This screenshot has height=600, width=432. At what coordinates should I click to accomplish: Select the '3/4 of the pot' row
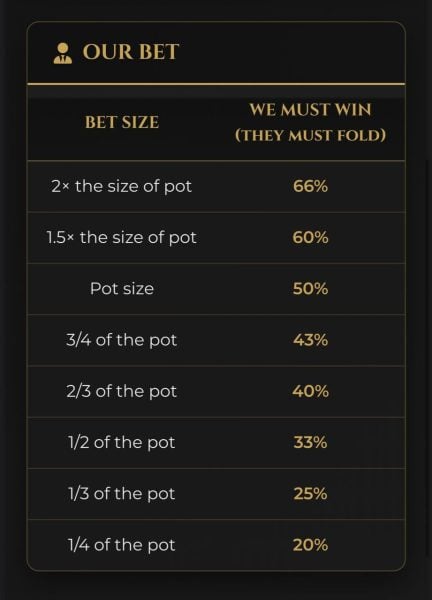[x=216, y=340]
